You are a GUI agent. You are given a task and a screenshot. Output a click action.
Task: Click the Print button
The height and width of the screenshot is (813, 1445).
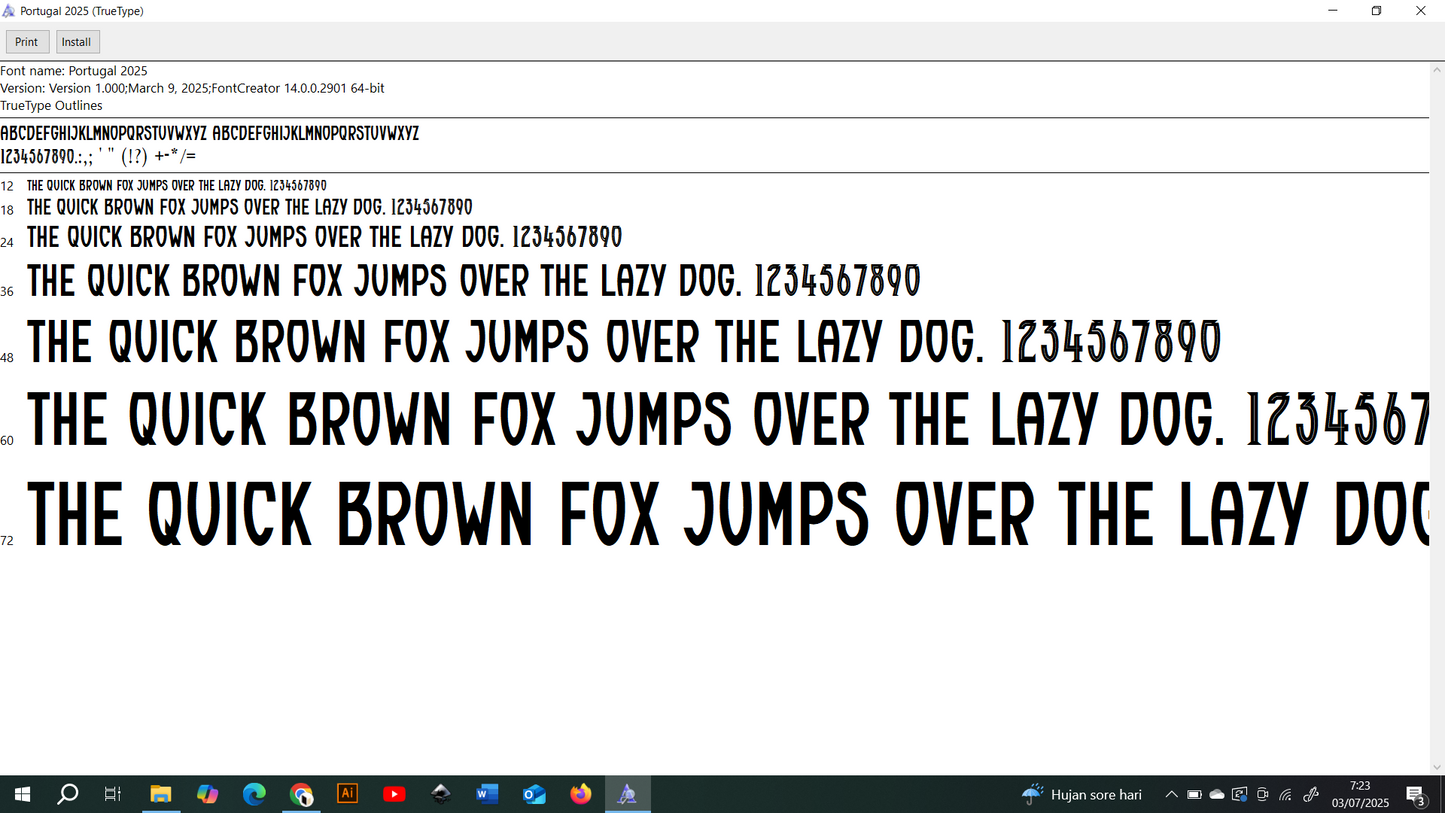[27, 42]
